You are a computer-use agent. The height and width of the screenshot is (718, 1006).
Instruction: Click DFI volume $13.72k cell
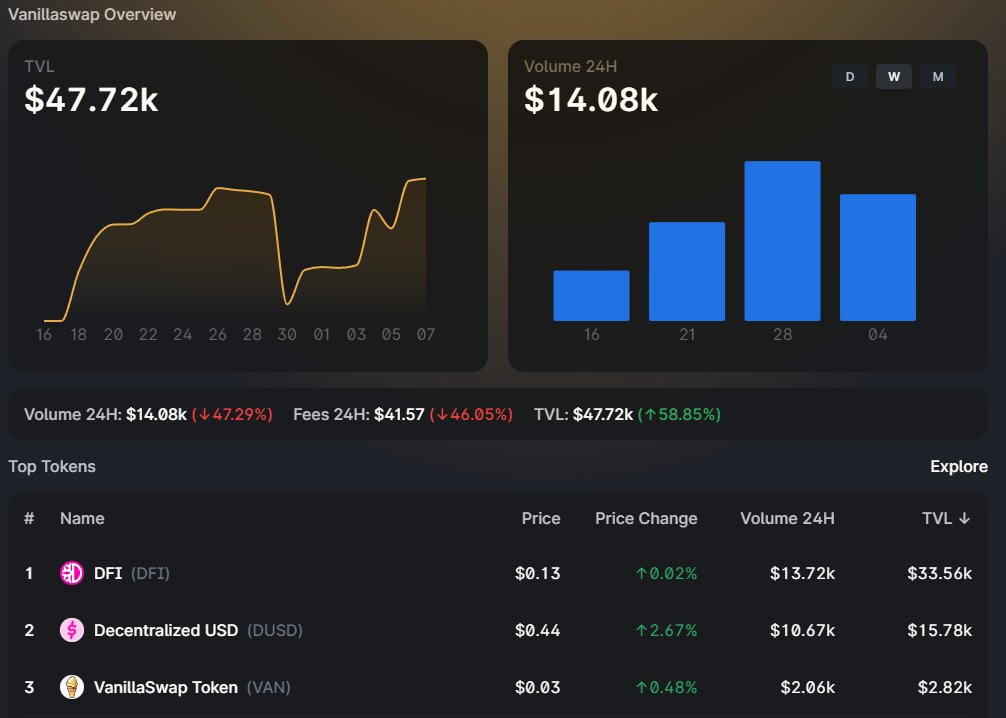click(803, 573)
